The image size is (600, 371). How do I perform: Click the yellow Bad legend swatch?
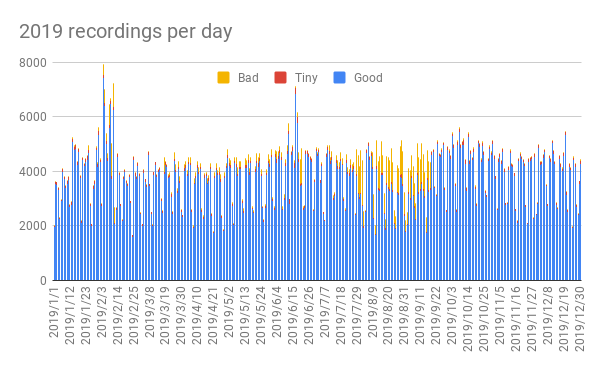click(x=223, y=78)
